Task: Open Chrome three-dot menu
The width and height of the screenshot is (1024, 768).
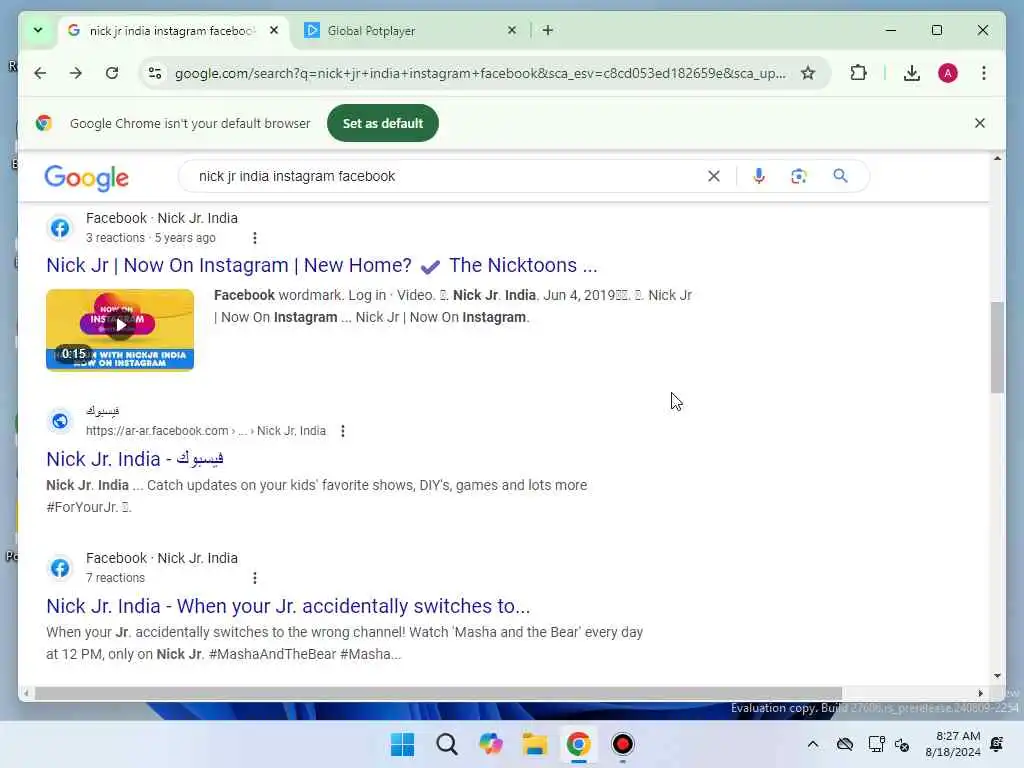Action: click(984, 73)
